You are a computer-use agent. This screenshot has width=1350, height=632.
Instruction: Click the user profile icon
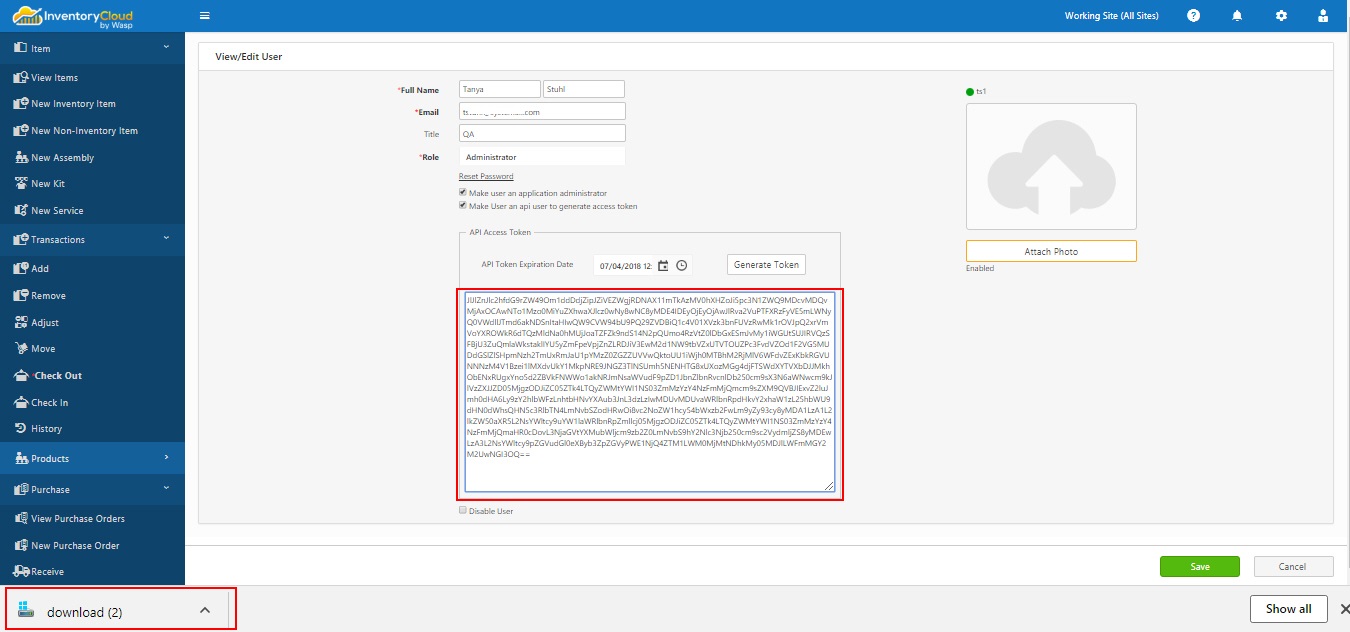pos(1324,16)
